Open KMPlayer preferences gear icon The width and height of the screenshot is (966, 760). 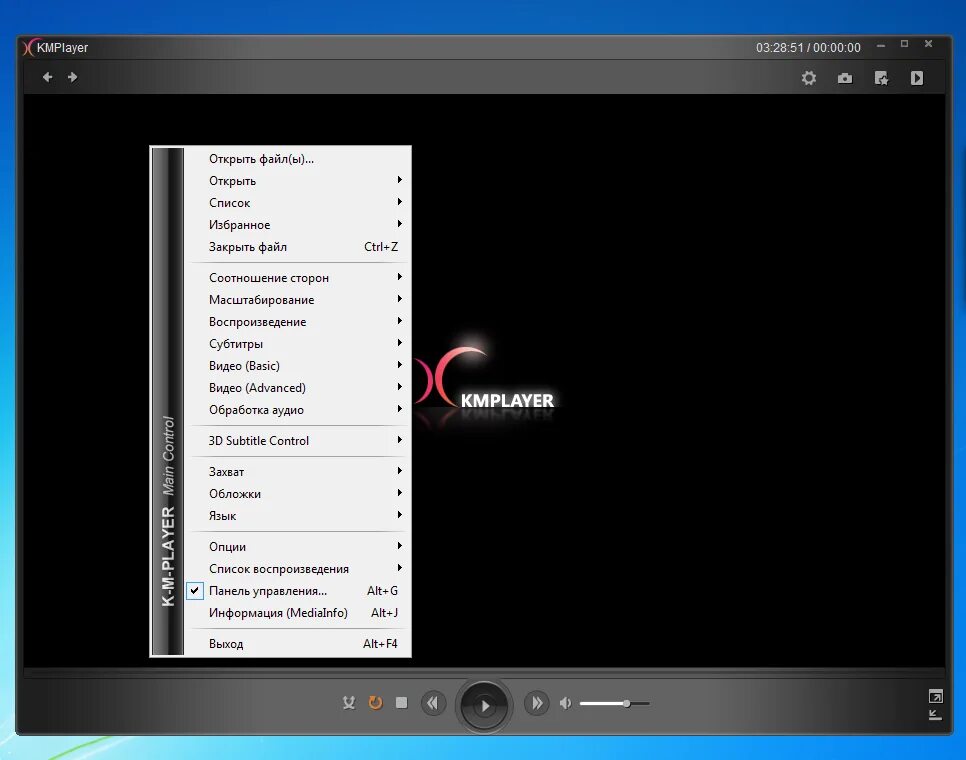pyautogui.click(x=809, y=77)
